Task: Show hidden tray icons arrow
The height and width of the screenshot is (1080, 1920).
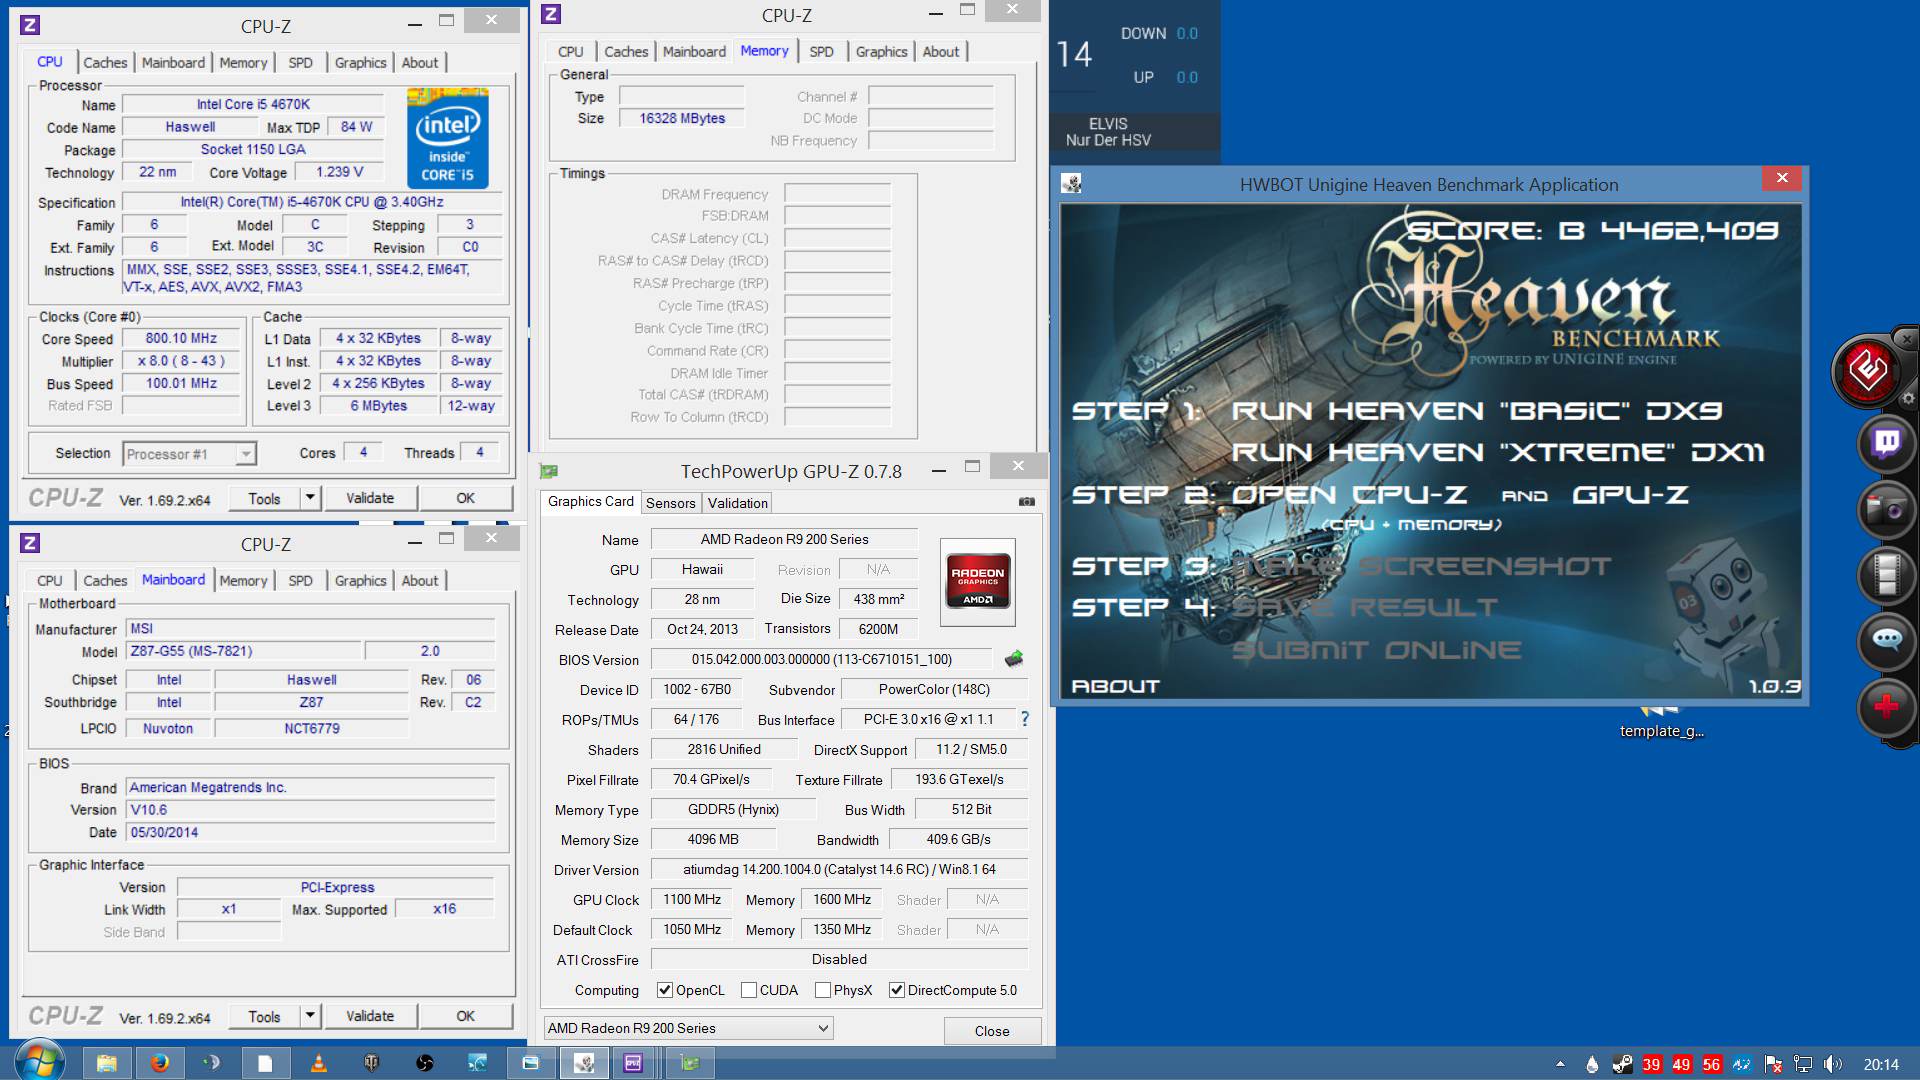Action: 1560,1064
